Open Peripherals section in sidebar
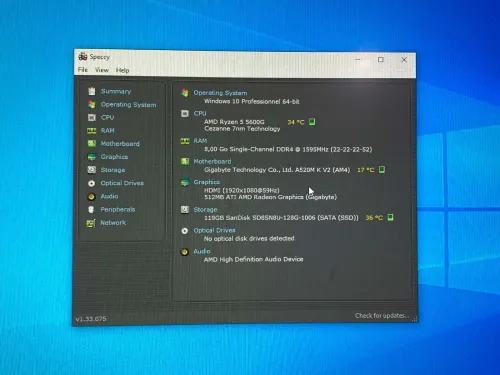Viewport: 500px width, 375px height. [118, 209]
